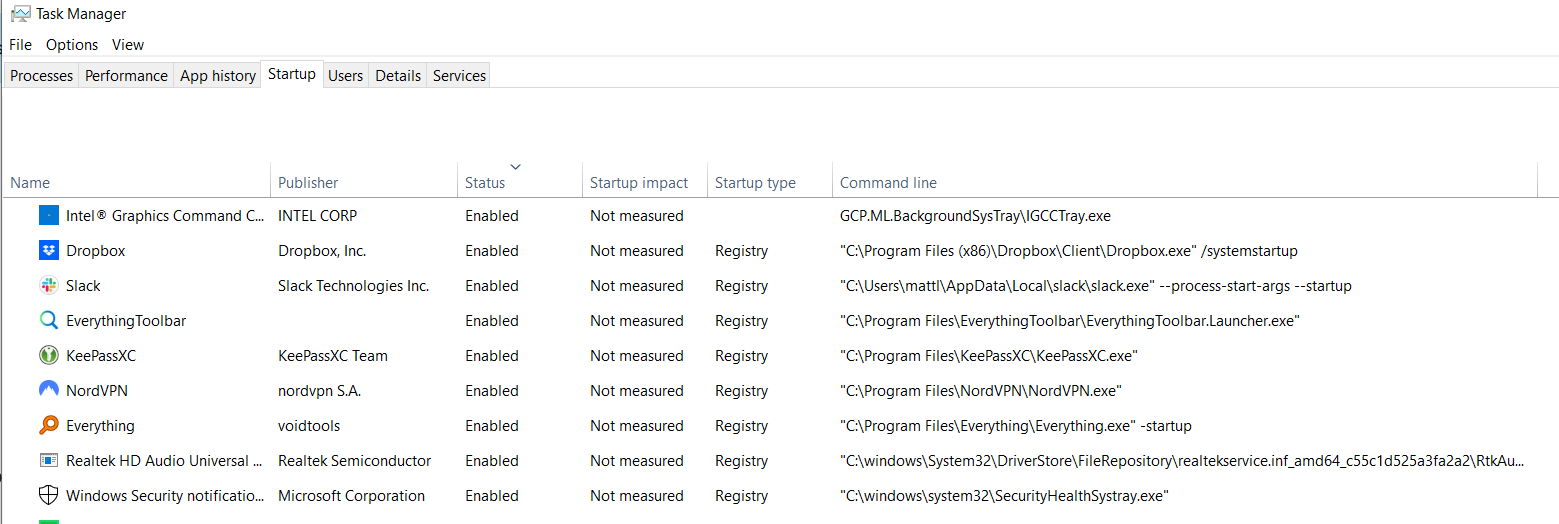Switch to the Processes tab

41,75
